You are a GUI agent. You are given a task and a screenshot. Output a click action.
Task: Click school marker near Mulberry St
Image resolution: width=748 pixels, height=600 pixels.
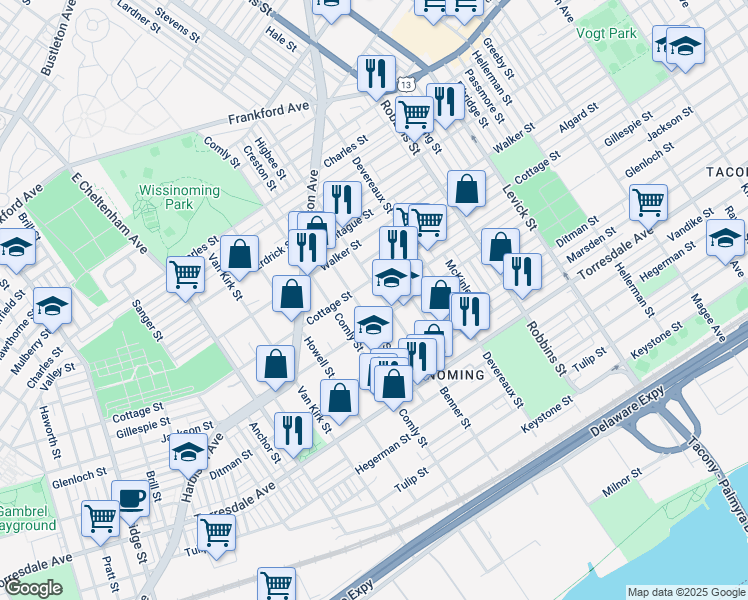tap(52, 305)
